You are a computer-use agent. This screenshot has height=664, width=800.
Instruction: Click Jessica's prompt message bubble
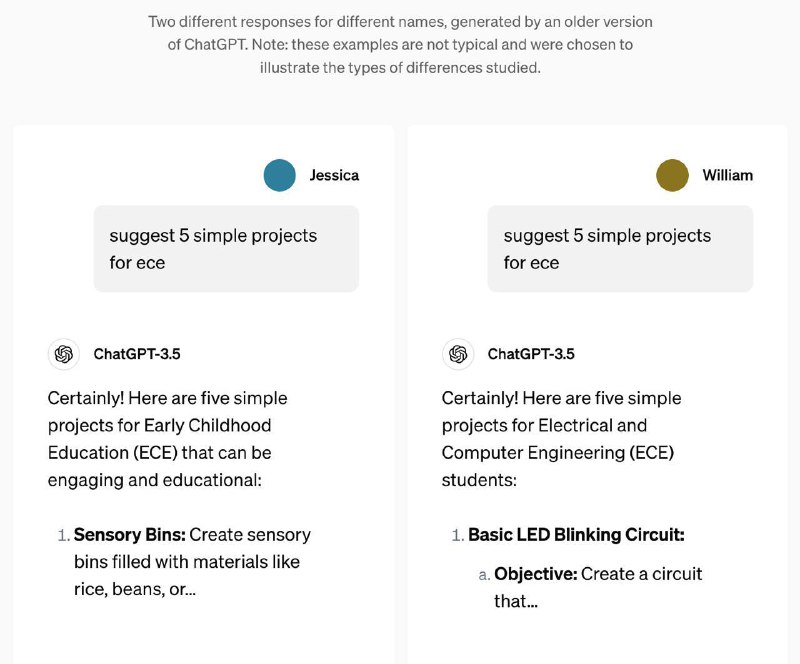[226, 249]
